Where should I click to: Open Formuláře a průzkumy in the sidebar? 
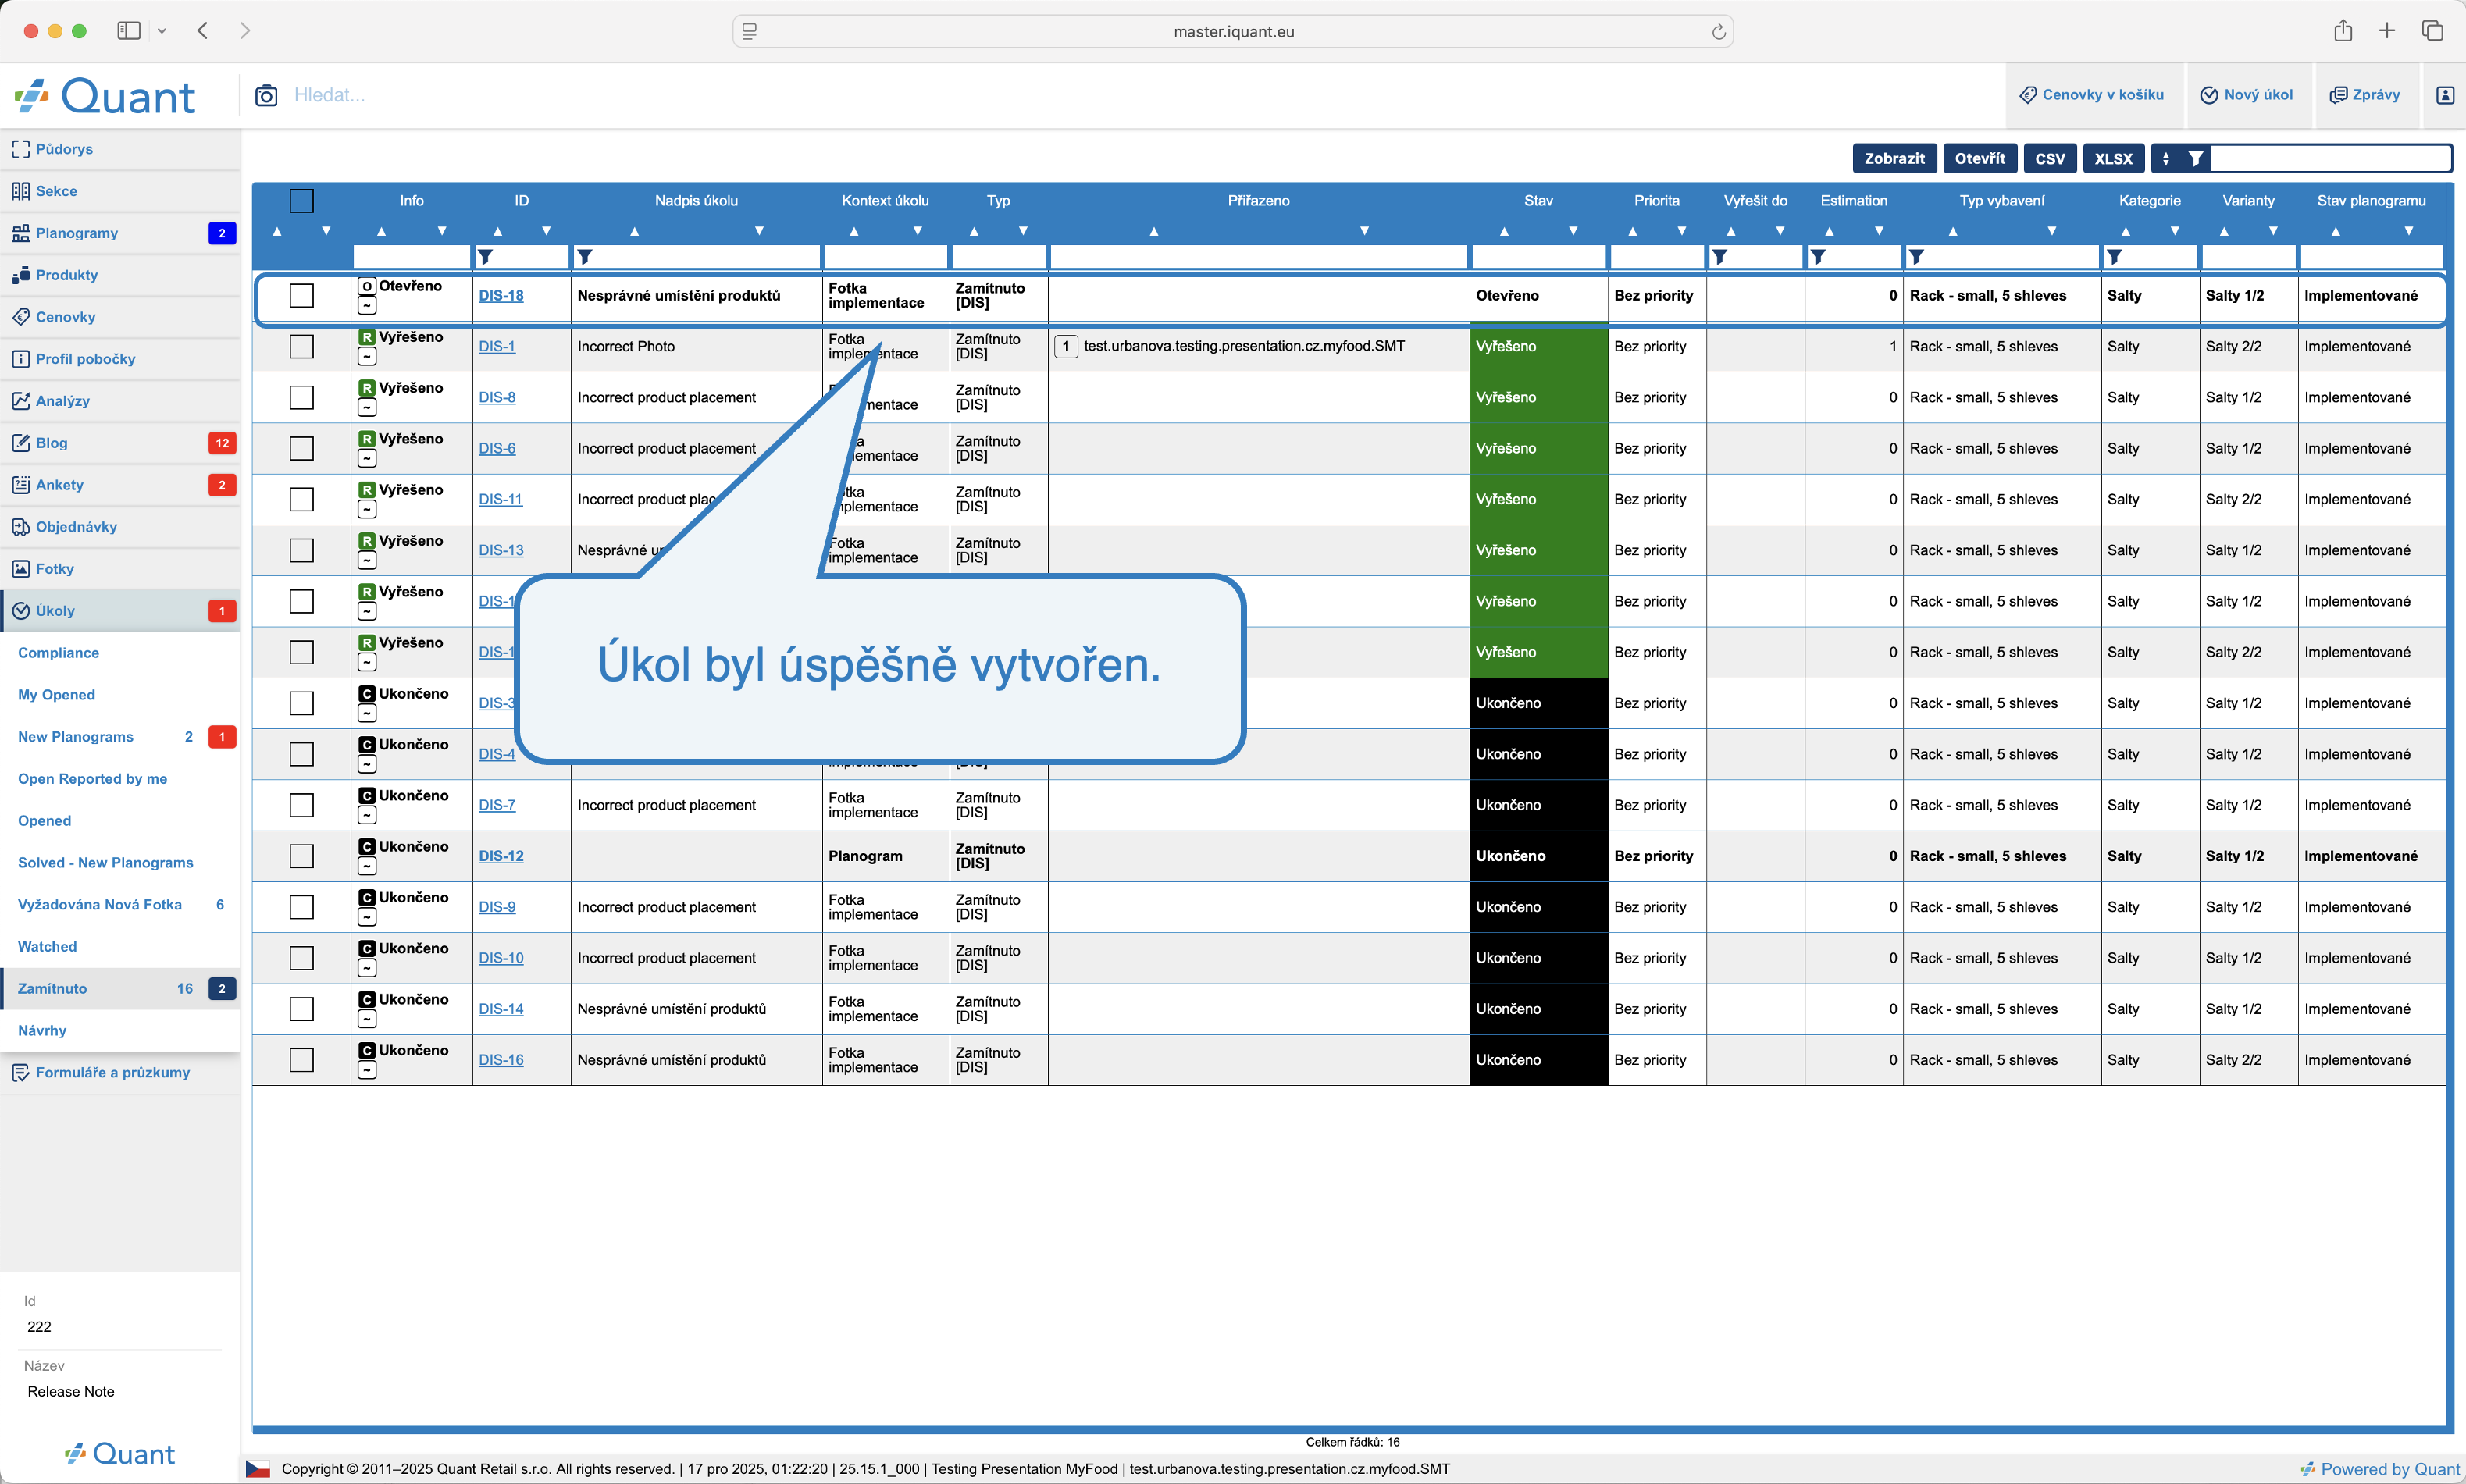click(x=120, y=1073)
